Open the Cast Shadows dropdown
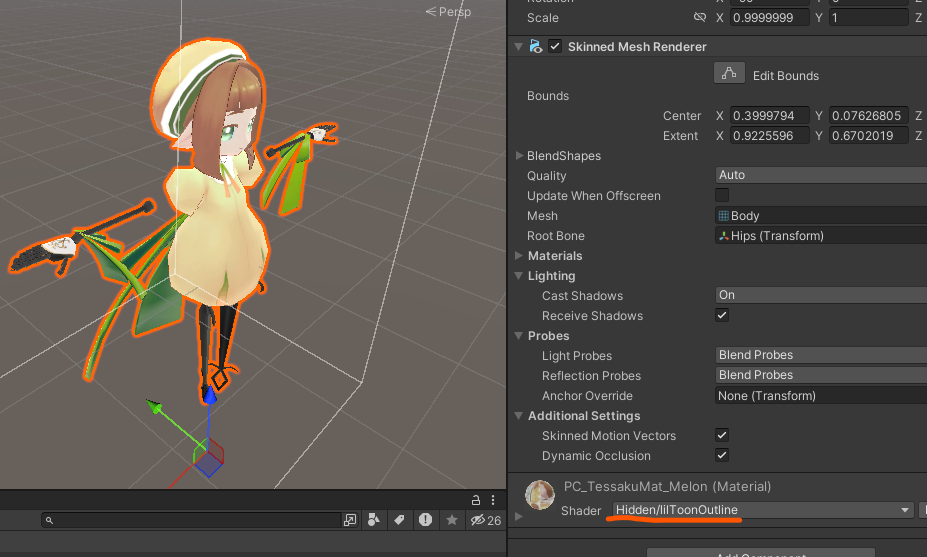927x557 pixels. click(x=821, y=295)
